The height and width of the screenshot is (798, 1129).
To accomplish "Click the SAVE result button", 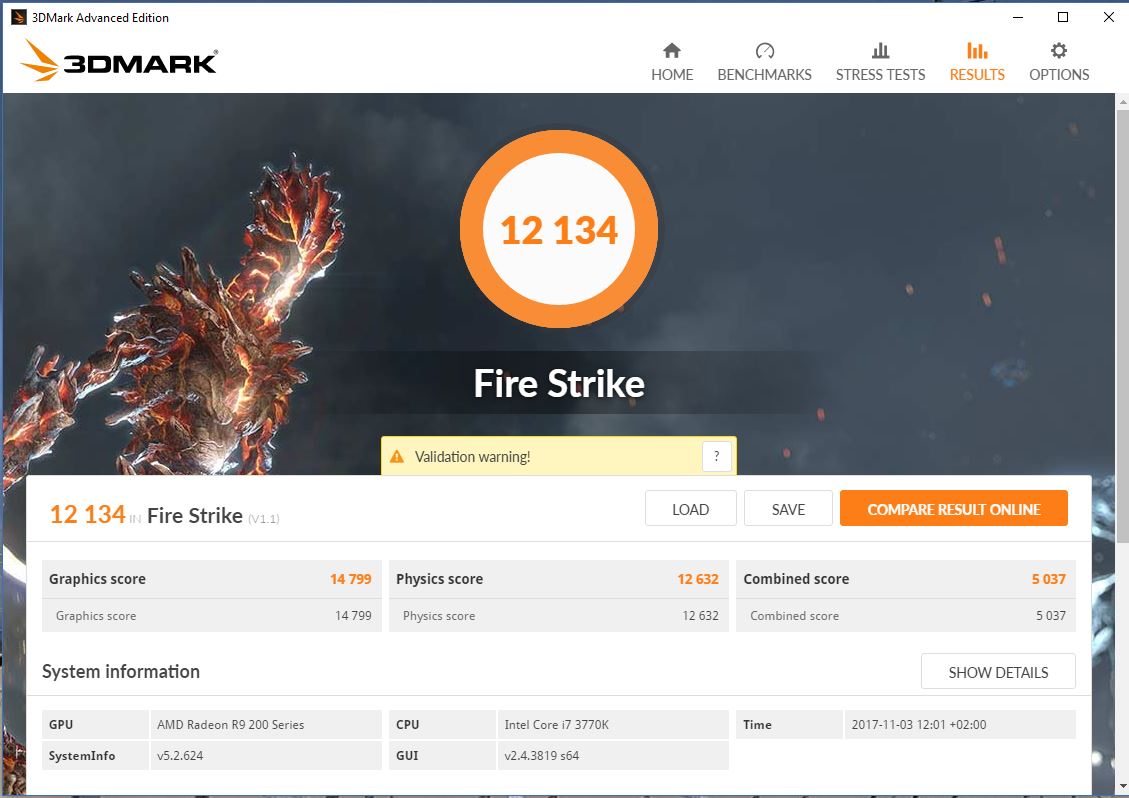I will click(x=788, y=509).
